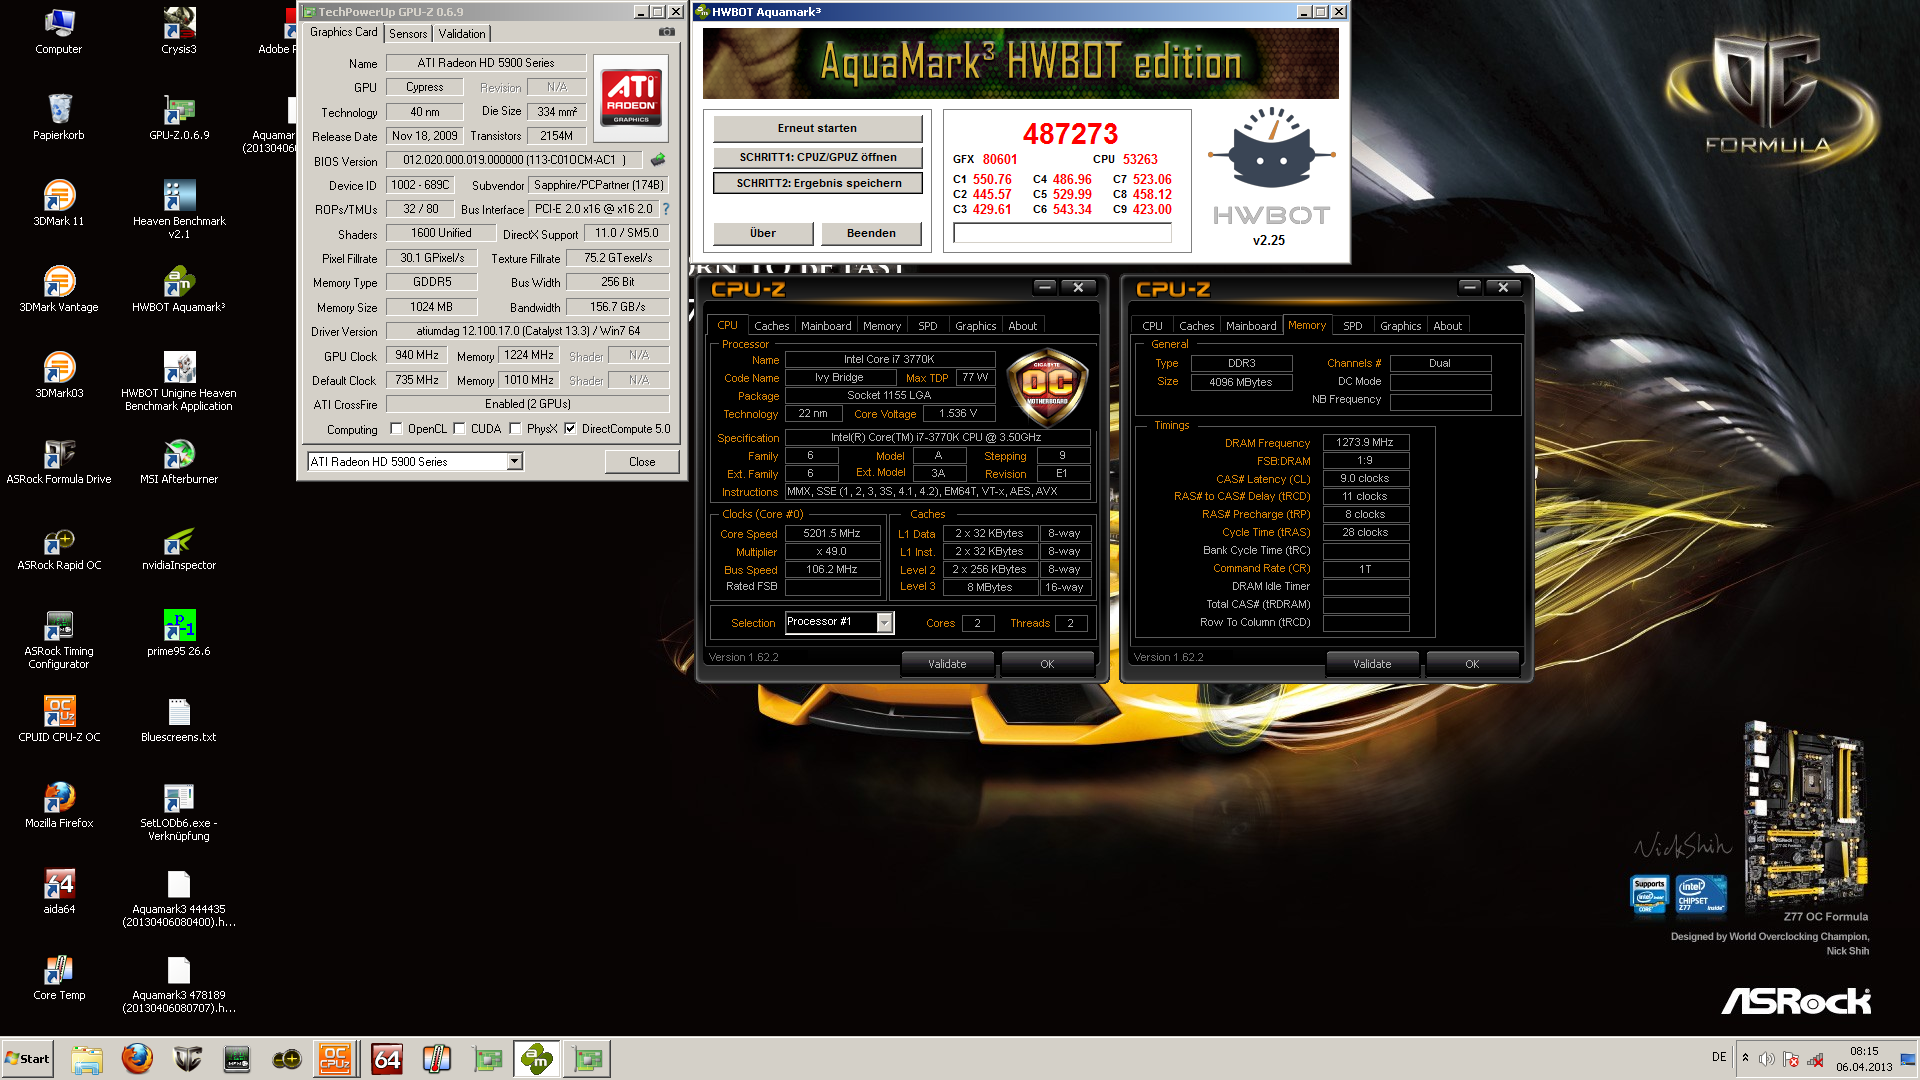Toggle the OpenCL checkbox in GPU-Z
Image resolution: width=1920 pixels, height=1080 pixels.
tap(396, 429)
